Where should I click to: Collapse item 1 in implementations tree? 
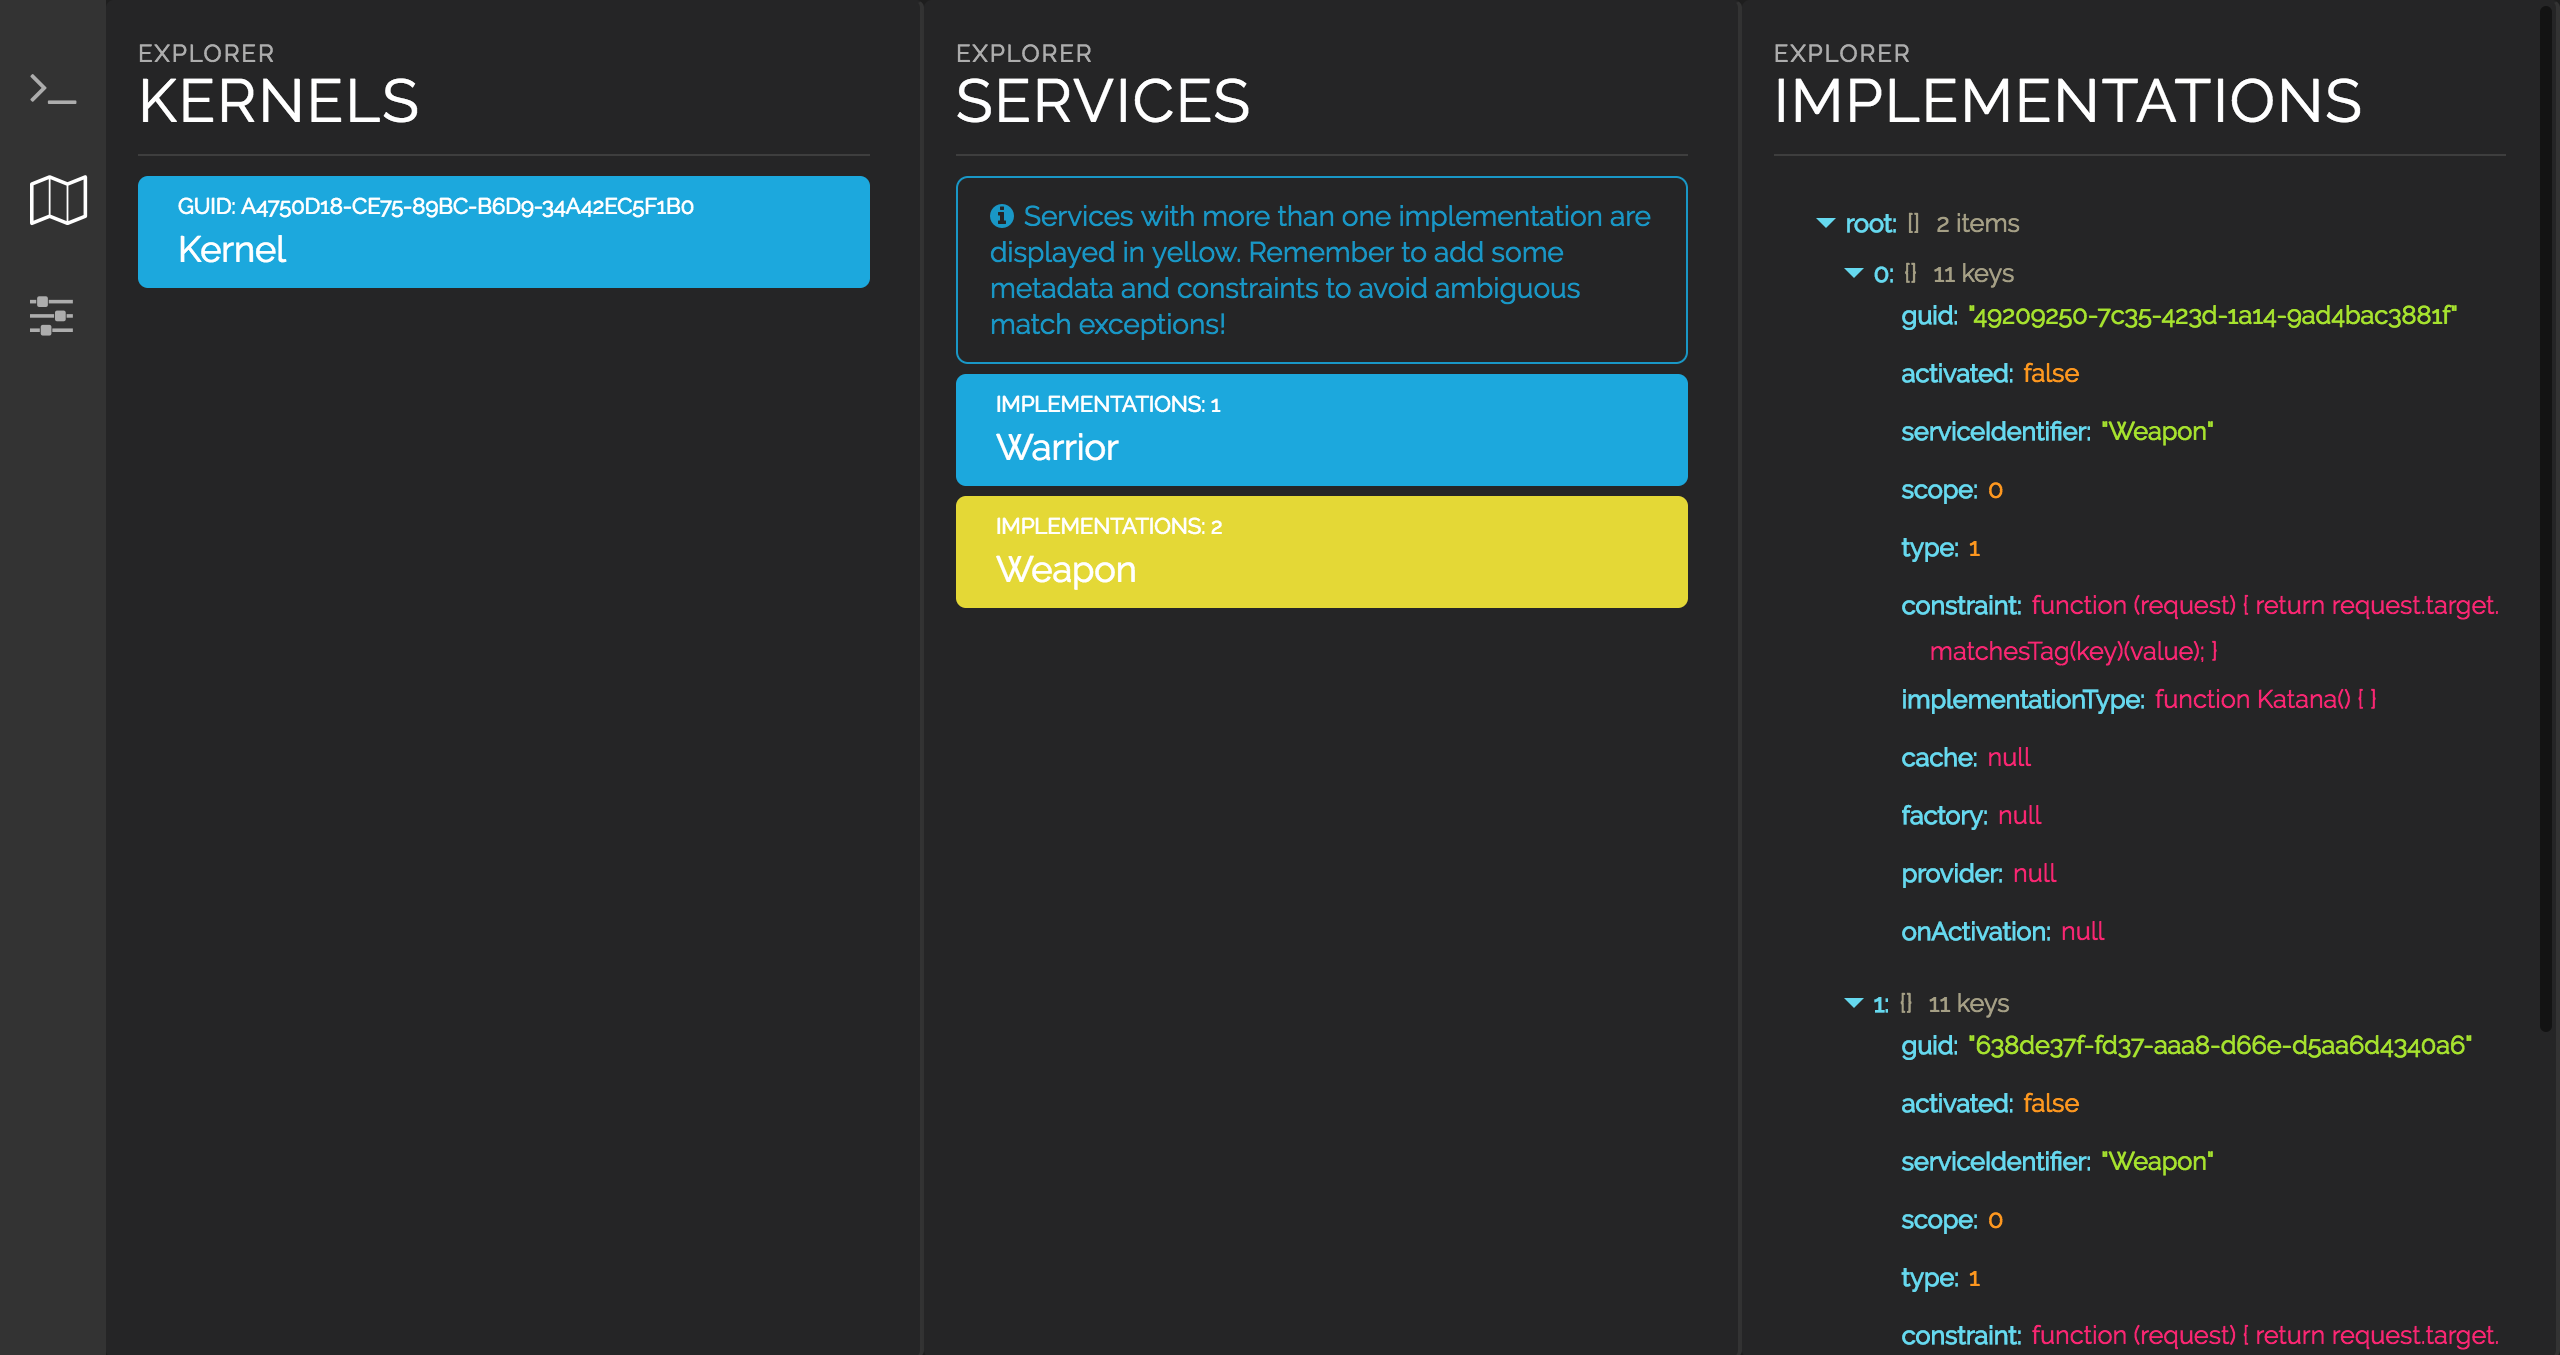1854,1003
